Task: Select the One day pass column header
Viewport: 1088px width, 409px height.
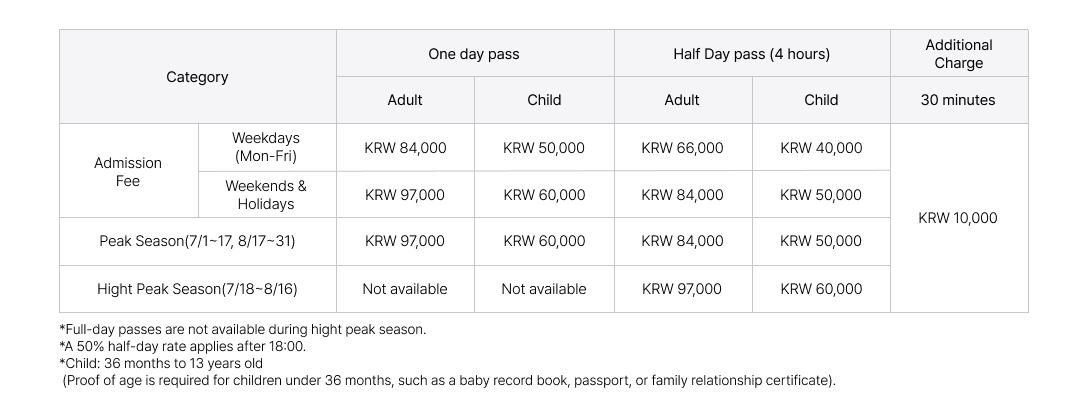Action: [474, 54]
